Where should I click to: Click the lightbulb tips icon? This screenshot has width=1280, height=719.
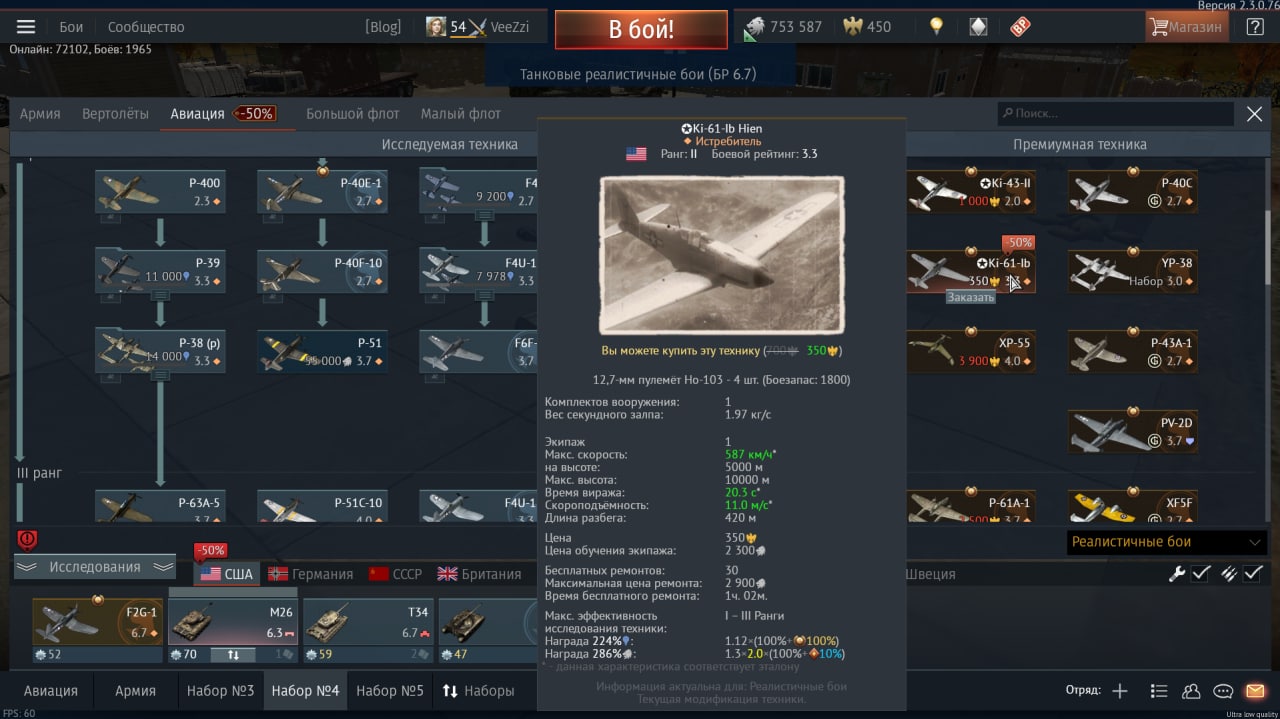point(936,27)
